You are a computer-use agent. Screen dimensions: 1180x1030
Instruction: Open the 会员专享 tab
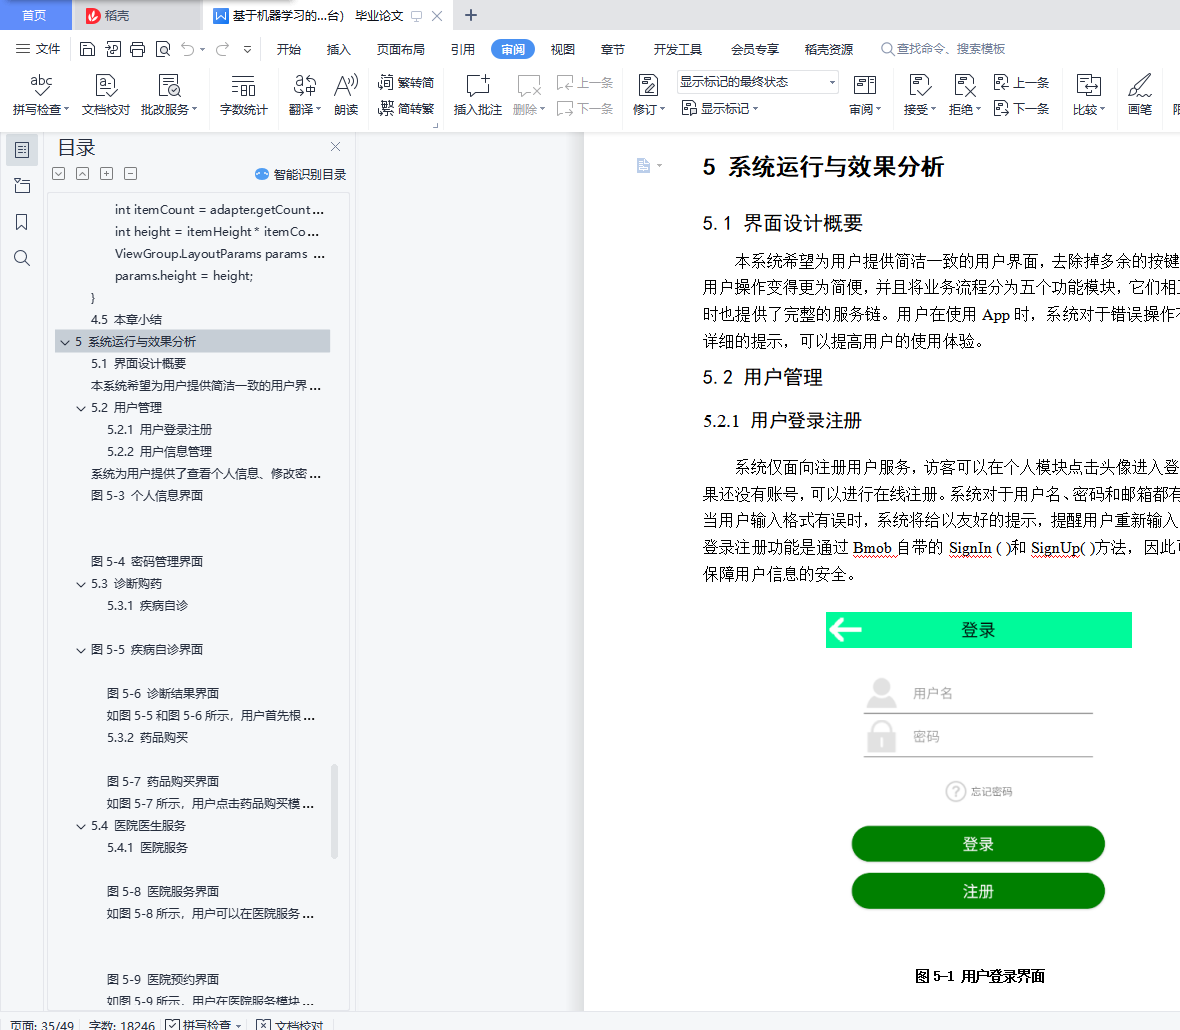(x=755, y=49)
